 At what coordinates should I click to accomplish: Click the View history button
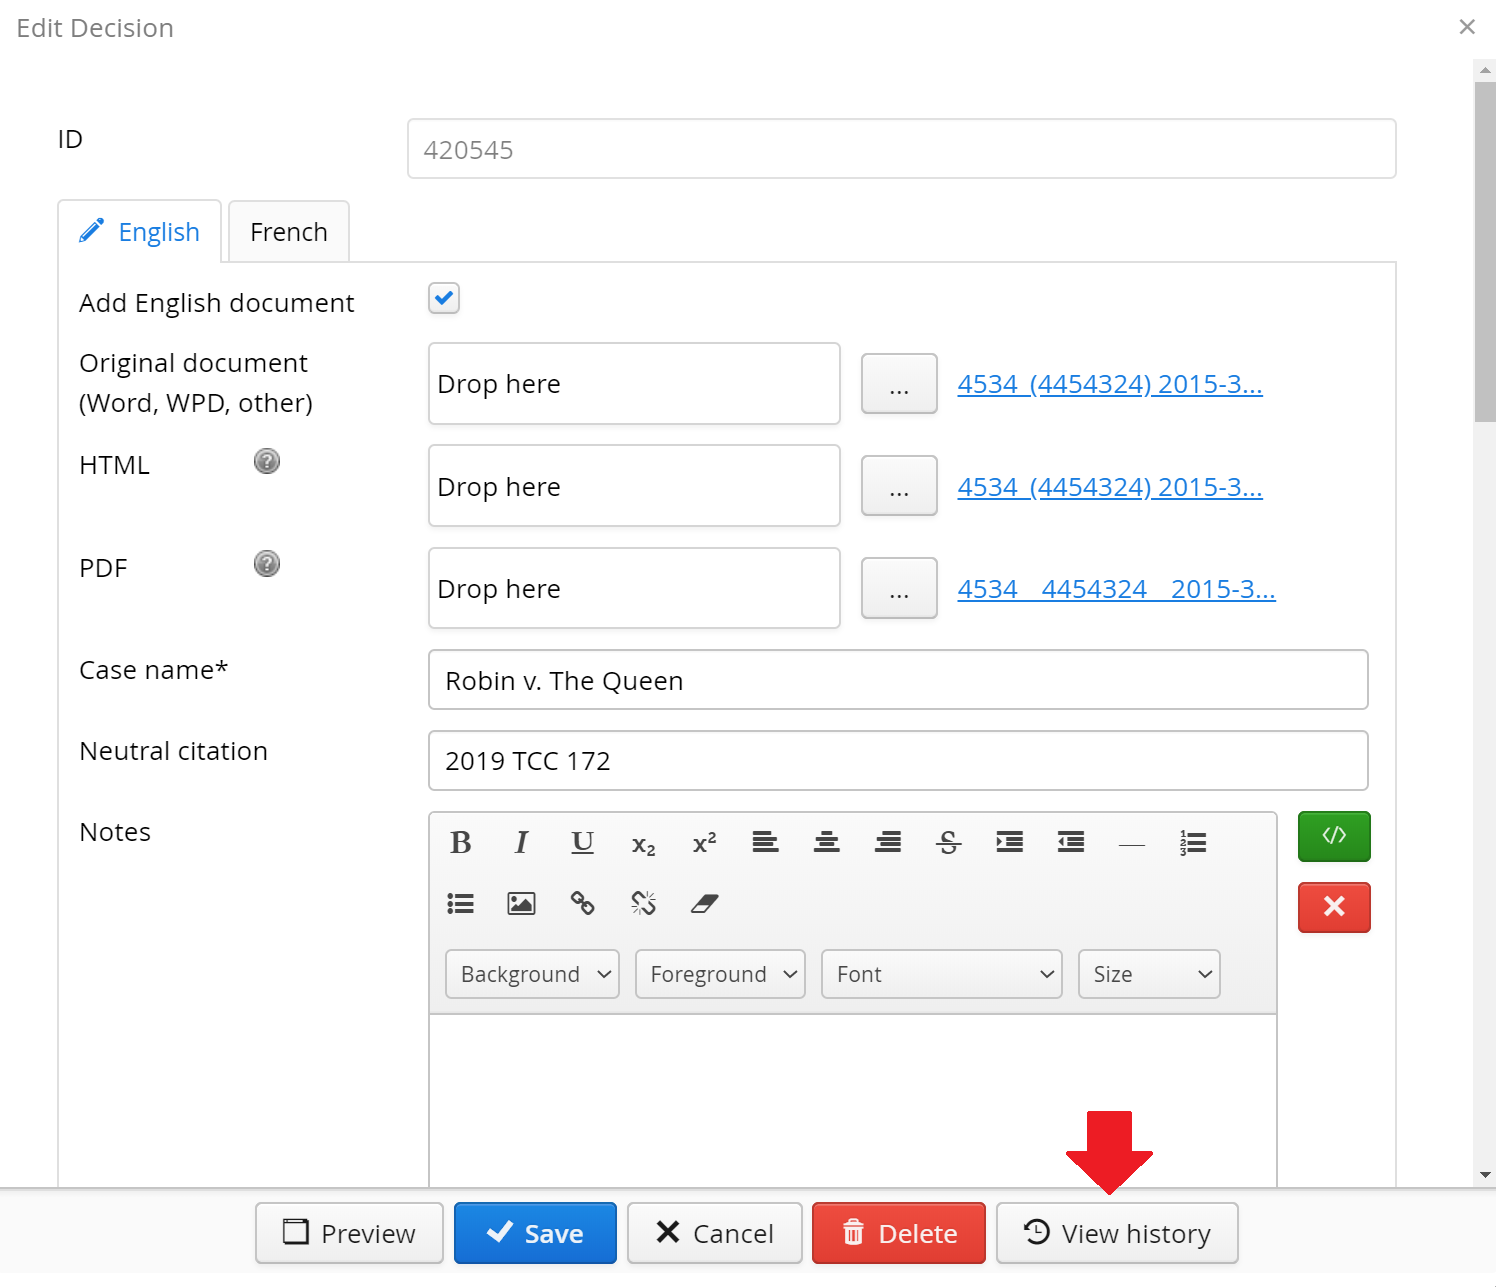point(1117,1233)
